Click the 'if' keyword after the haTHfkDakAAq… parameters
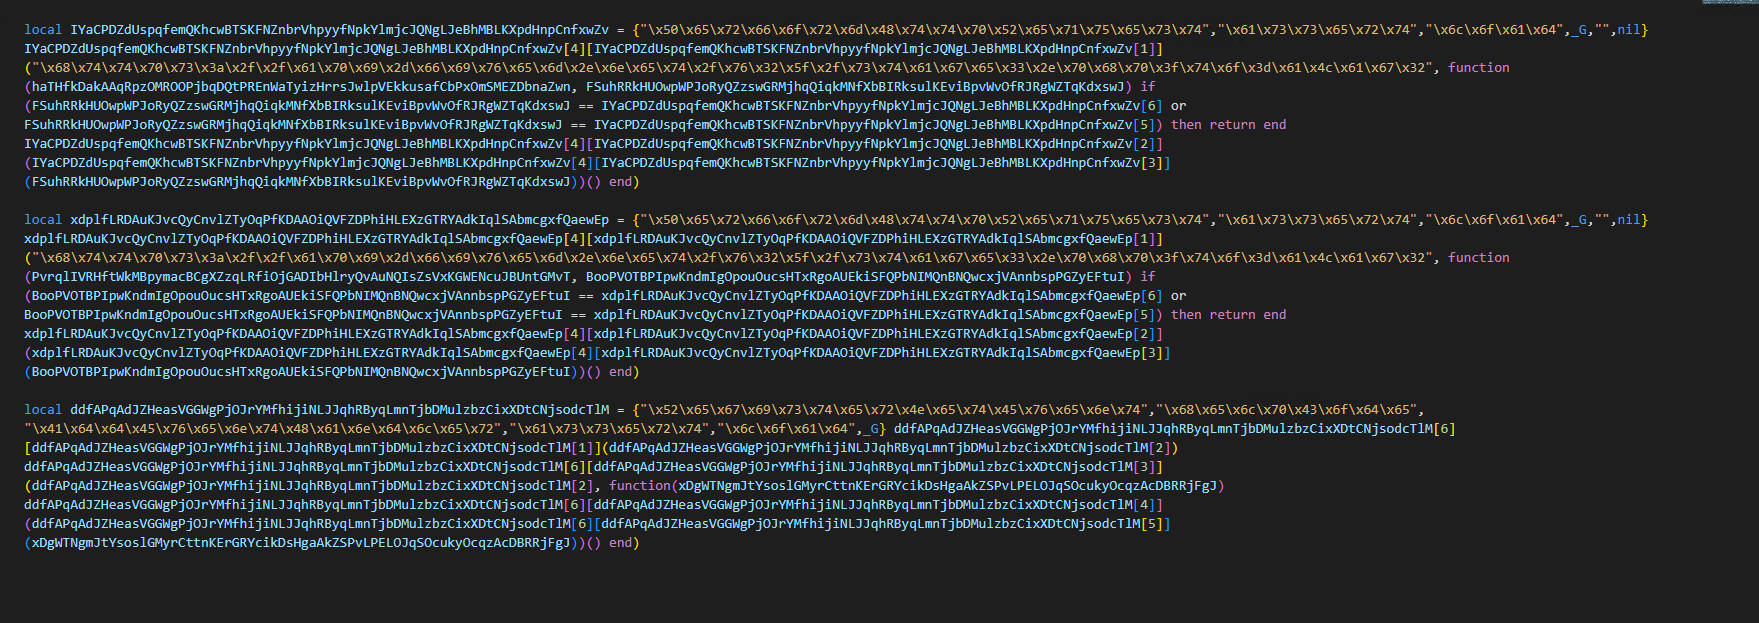The width and height of the screenshot is (1759, 623). click(x=1148, y=87)
